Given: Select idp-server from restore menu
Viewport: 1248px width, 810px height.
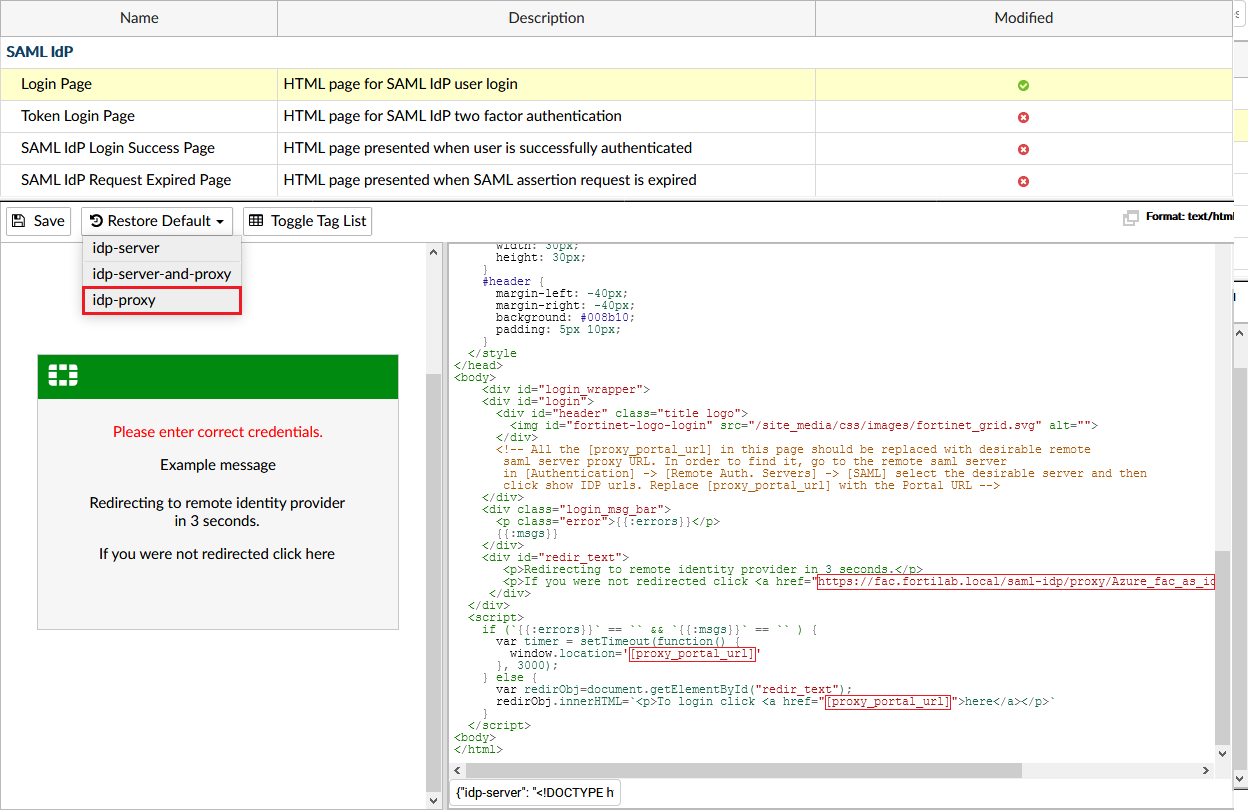Looking at the screenshot, I should [126, 248].
